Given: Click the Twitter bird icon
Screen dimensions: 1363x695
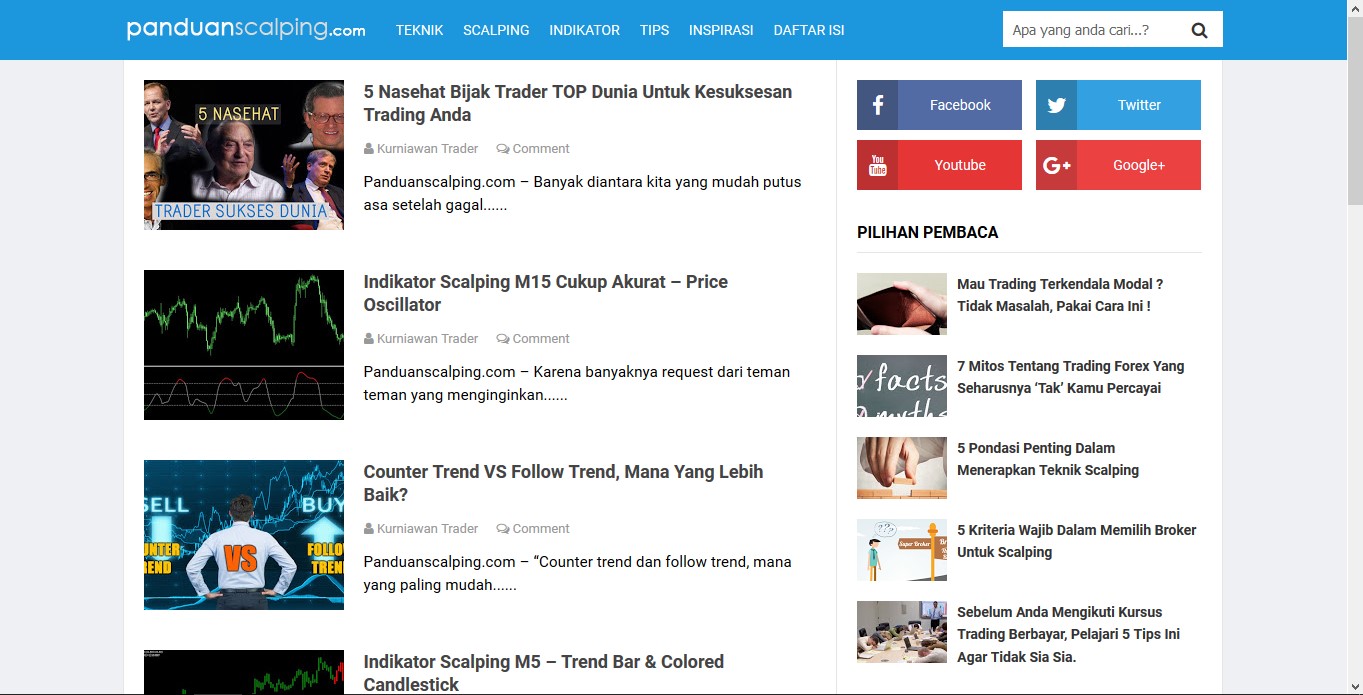Looking at the screenshot, I should [1056, 105].
